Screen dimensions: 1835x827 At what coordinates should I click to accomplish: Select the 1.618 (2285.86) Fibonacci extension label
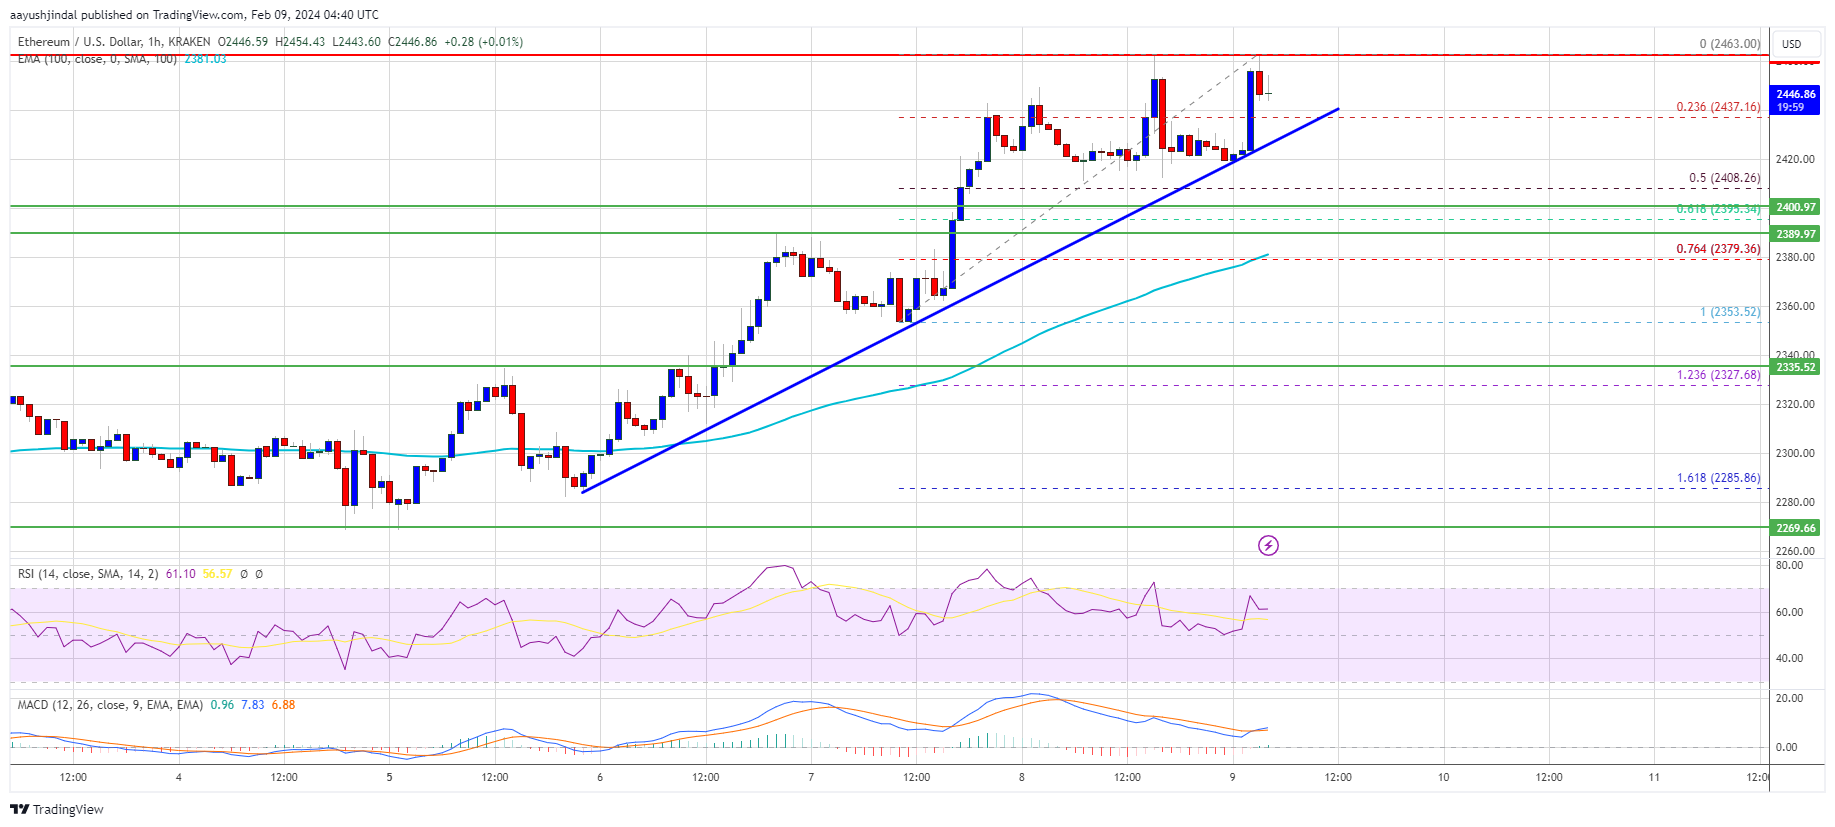[1718, 478]
